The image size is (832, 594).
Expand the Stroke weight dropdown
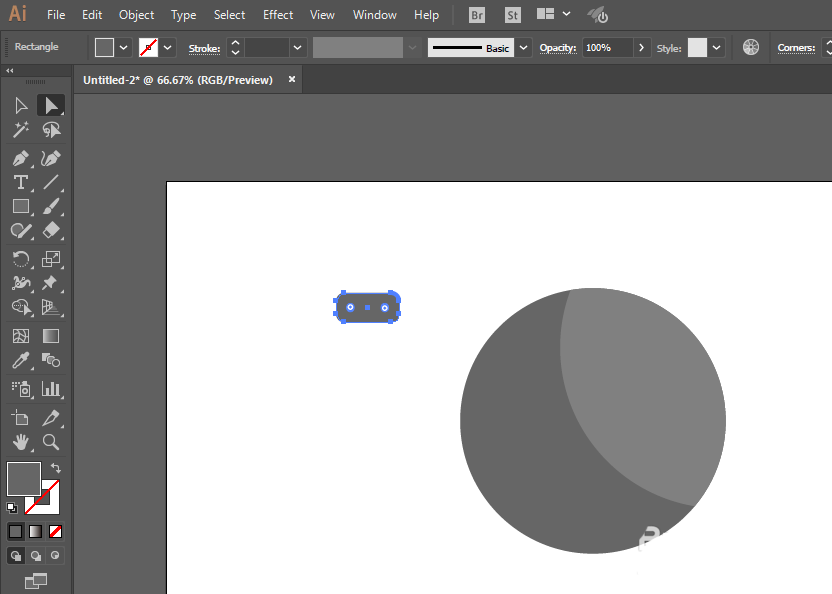click(298, 48)
